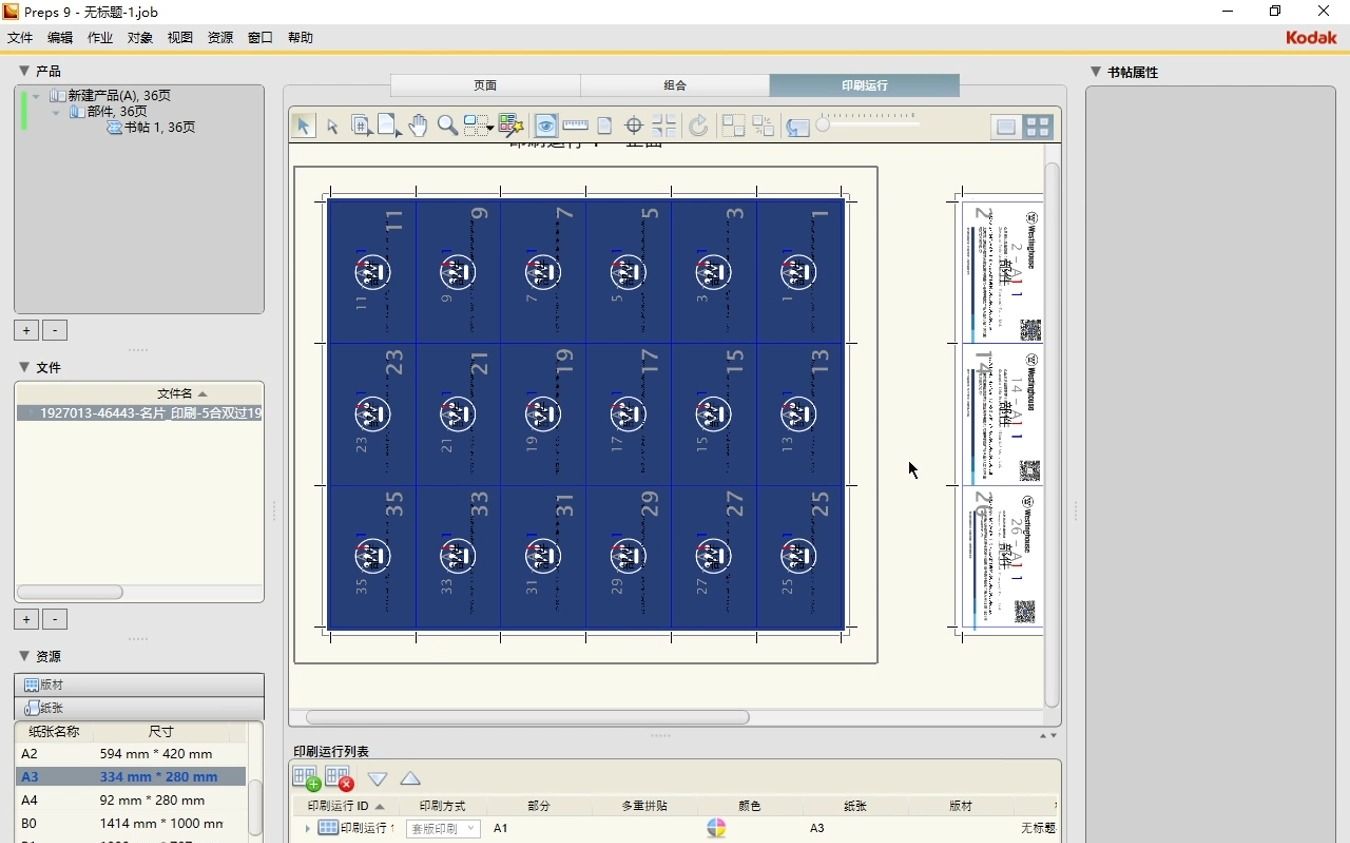This screenshot has height=843, width=1350.
Task: Activate the hand pan tool
Action: coord(418,125)
